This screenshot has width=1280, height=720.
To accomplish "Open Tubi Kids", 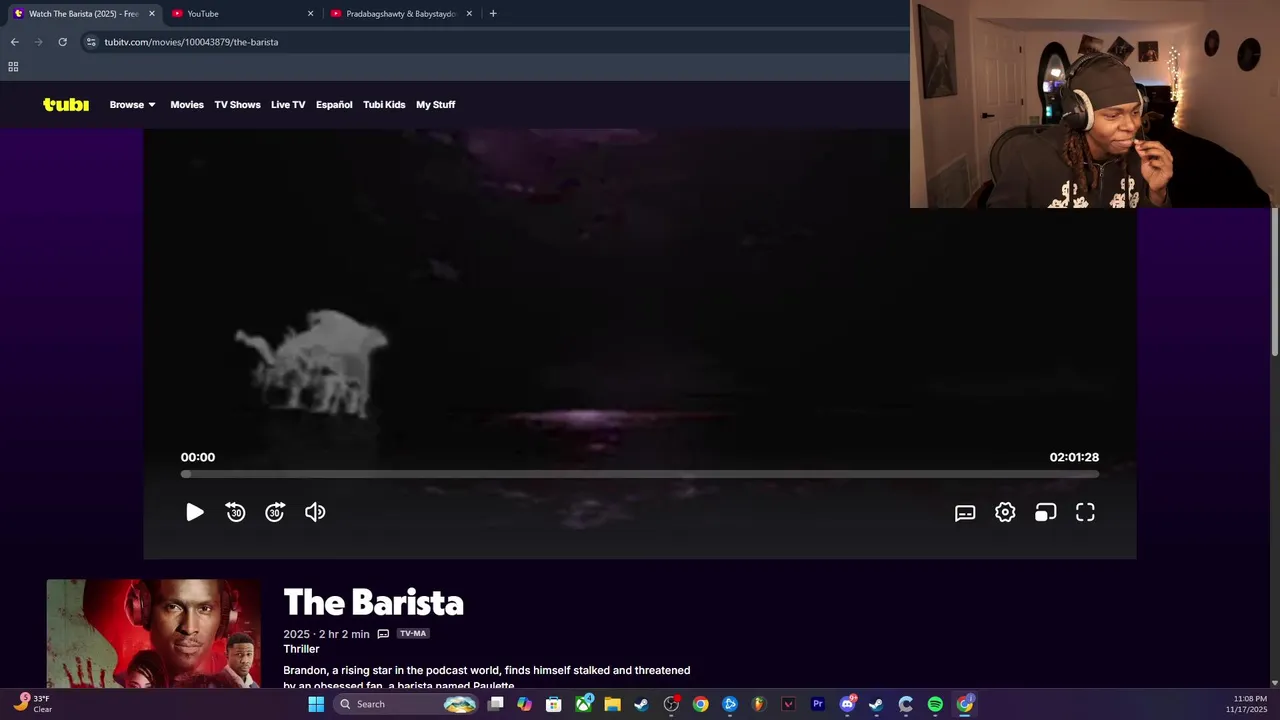I will (x=384, y=104).
